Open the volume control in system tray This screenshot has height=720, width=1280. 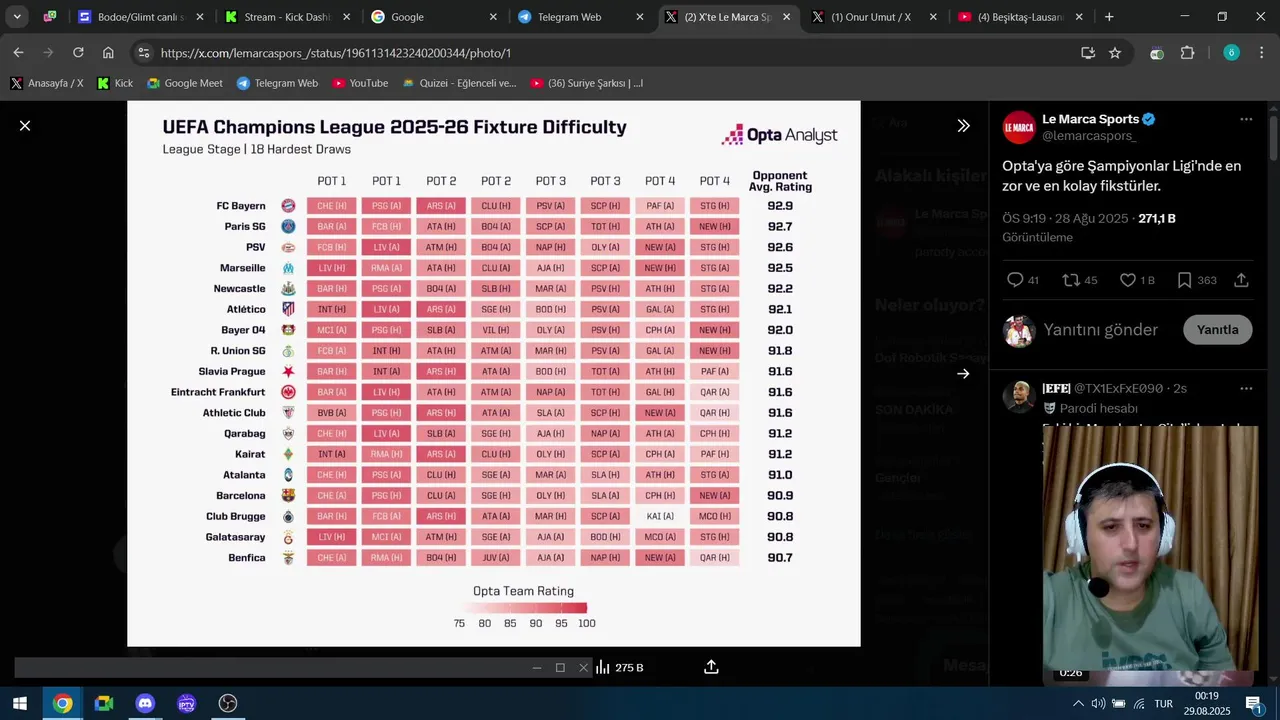tap(1098, 703)
